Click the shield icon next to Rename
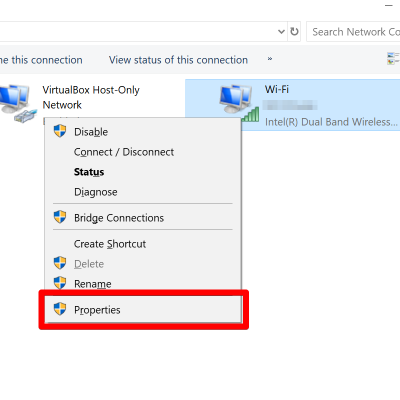Image resolution: width=400 pixels, height=400 pixels. (x=60, y=283)
